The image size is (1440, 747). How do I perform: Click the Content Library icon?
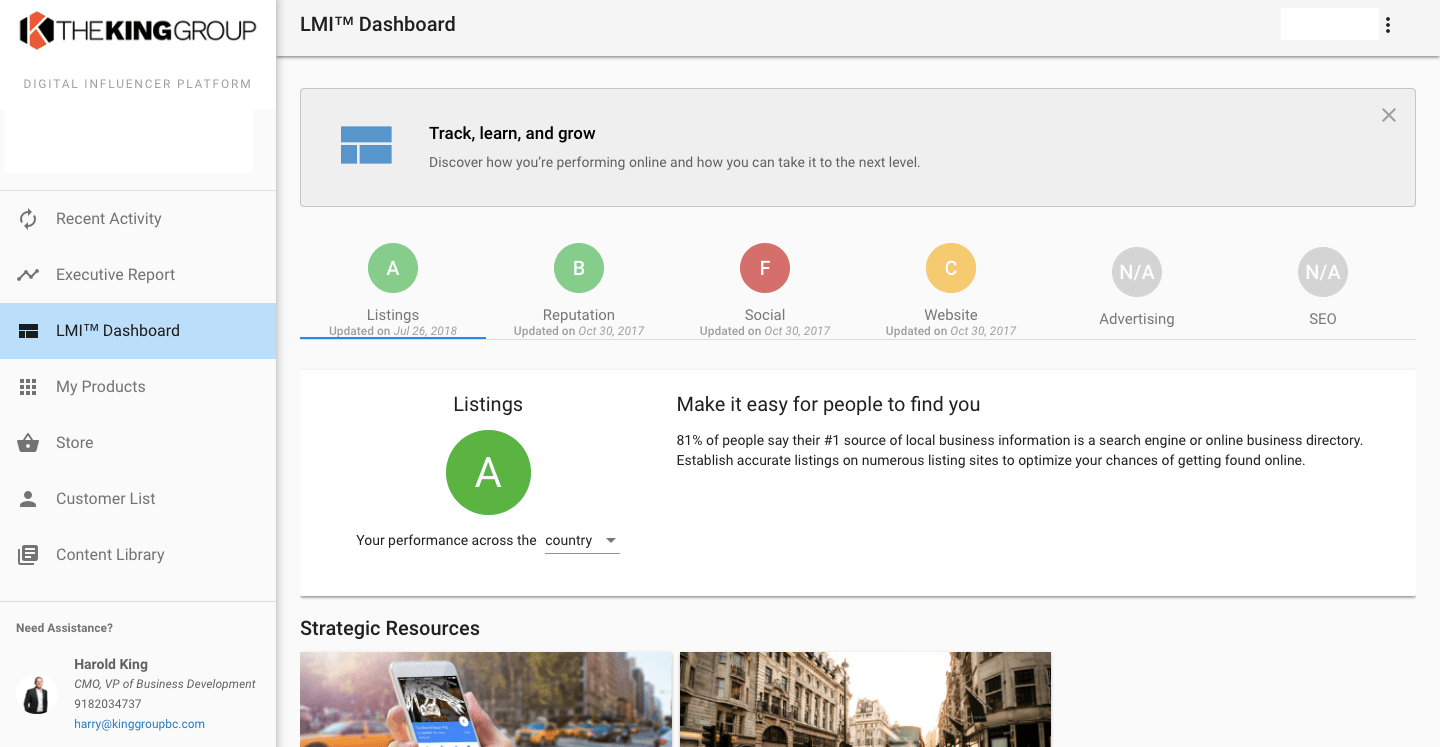(x=28, y=555)
